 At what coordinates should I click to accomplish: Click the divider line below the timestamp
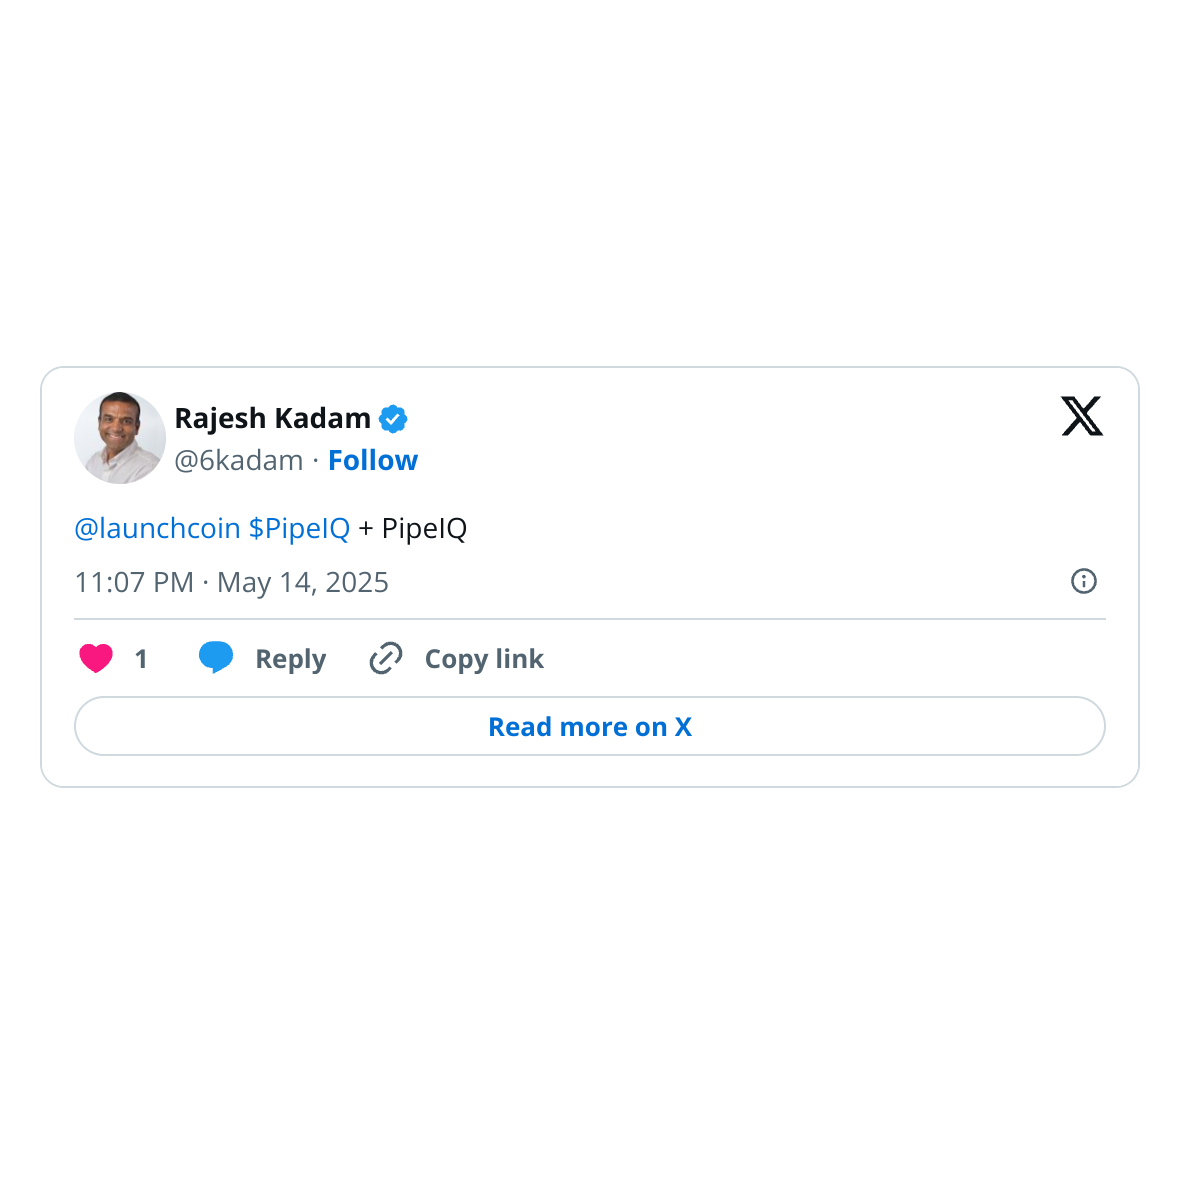[x=590, y=619]
